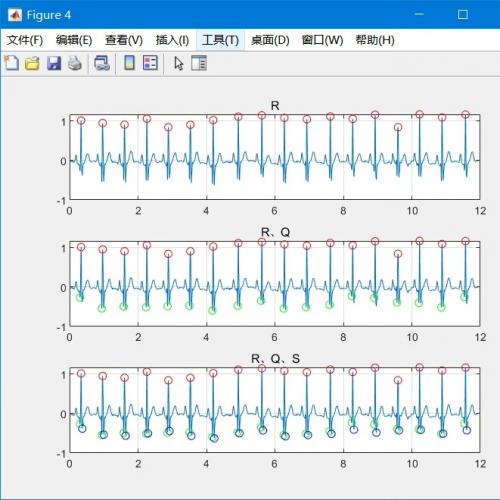Insert a colorbar using the toolbar icon
This screenshot has width=500, height=500.
click(x=129, y=63)
